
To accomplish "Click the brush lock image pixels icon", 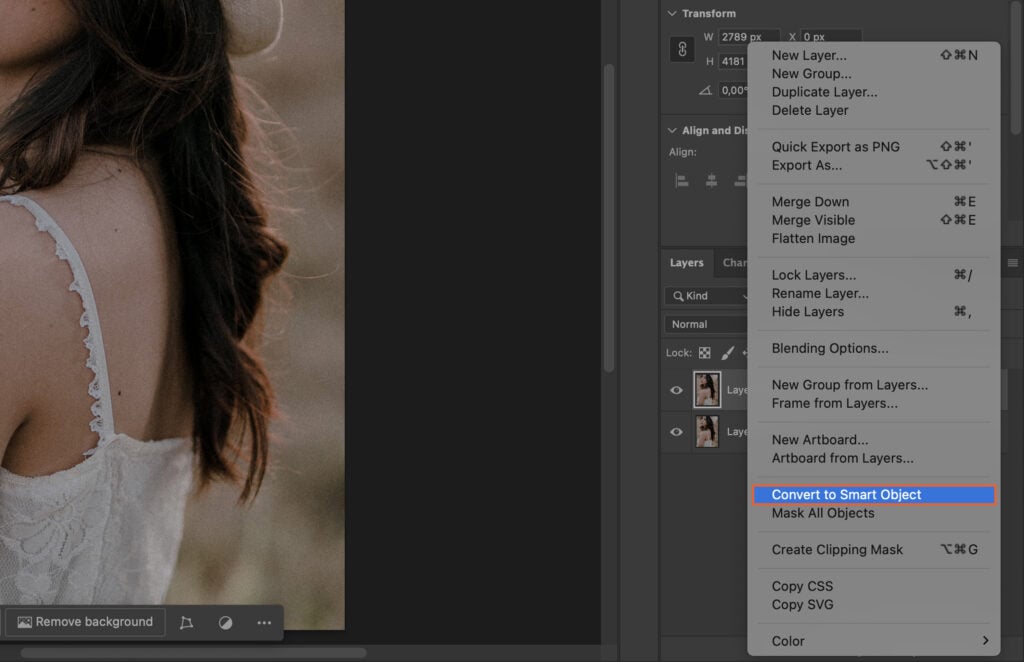I will [x=726, y=353].
